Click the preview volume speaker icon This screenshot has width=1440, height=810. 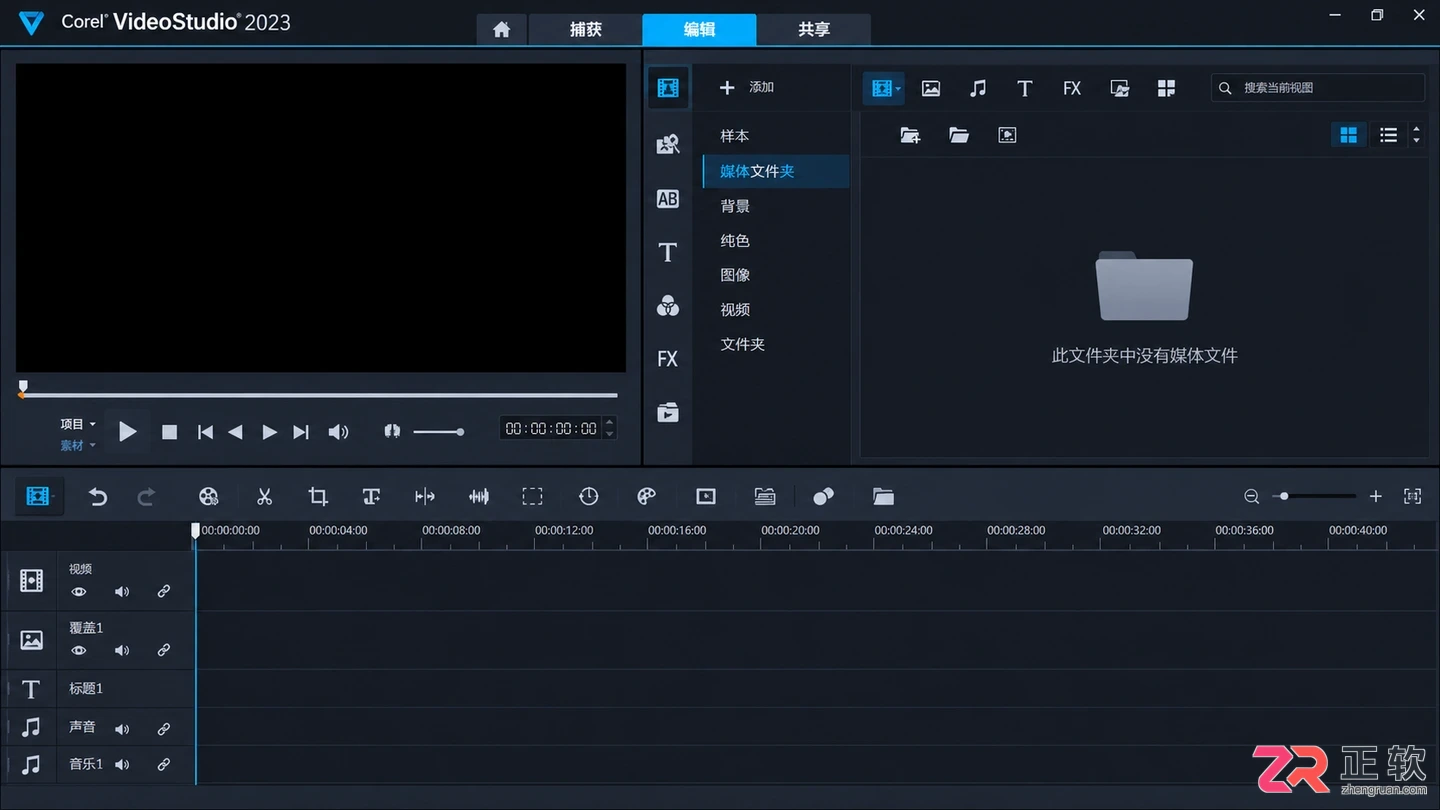(x=339, y=432)
